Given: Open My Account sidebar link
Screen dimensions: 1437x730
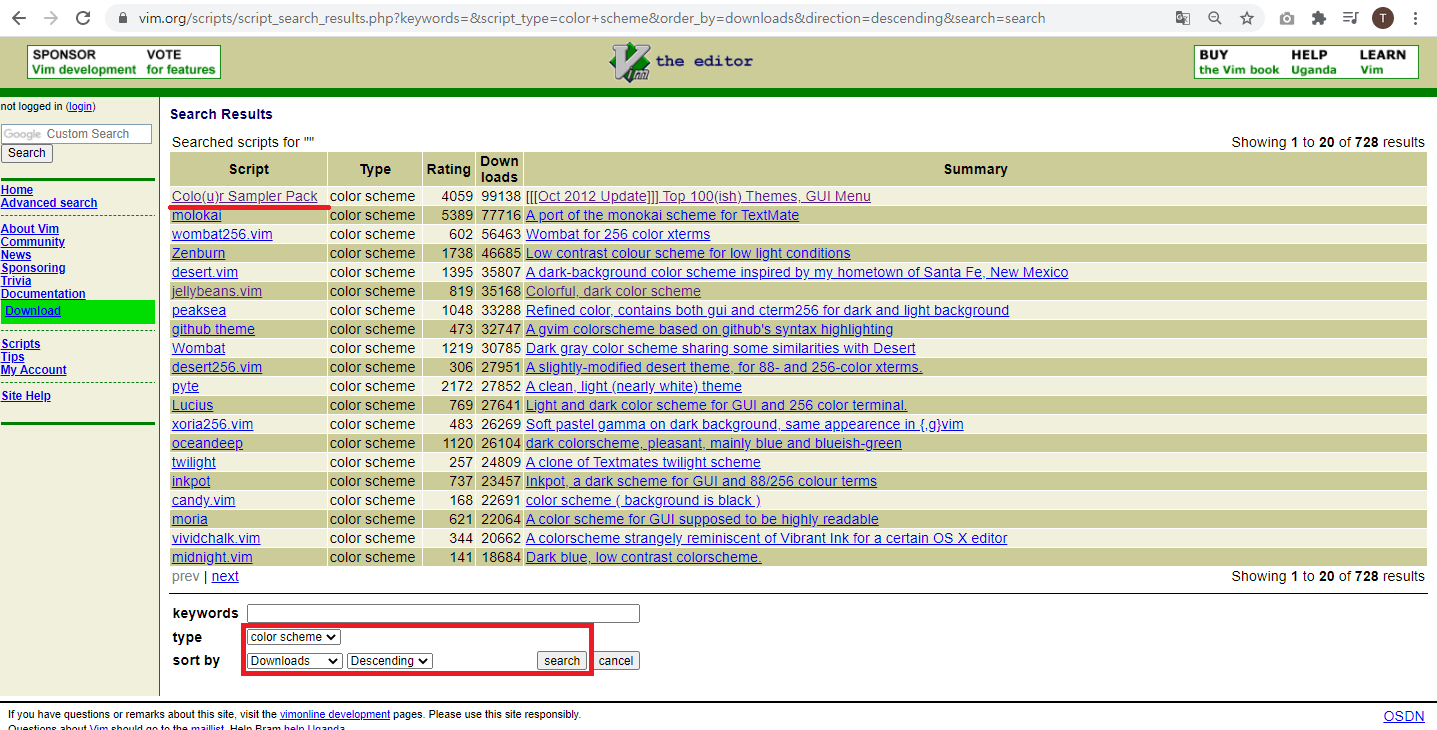Looking at the screenshot, I should (x=34, y=370).
